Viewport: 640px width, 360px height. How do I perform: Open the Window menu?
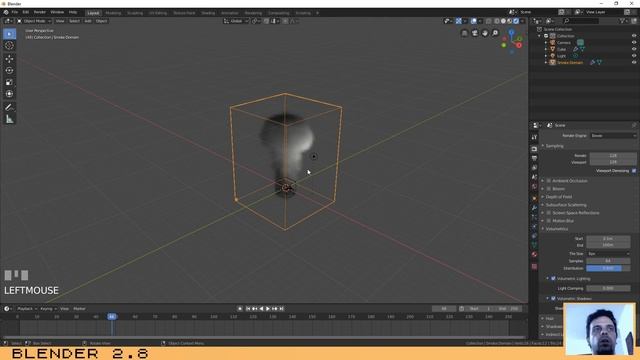coord(57,12)
